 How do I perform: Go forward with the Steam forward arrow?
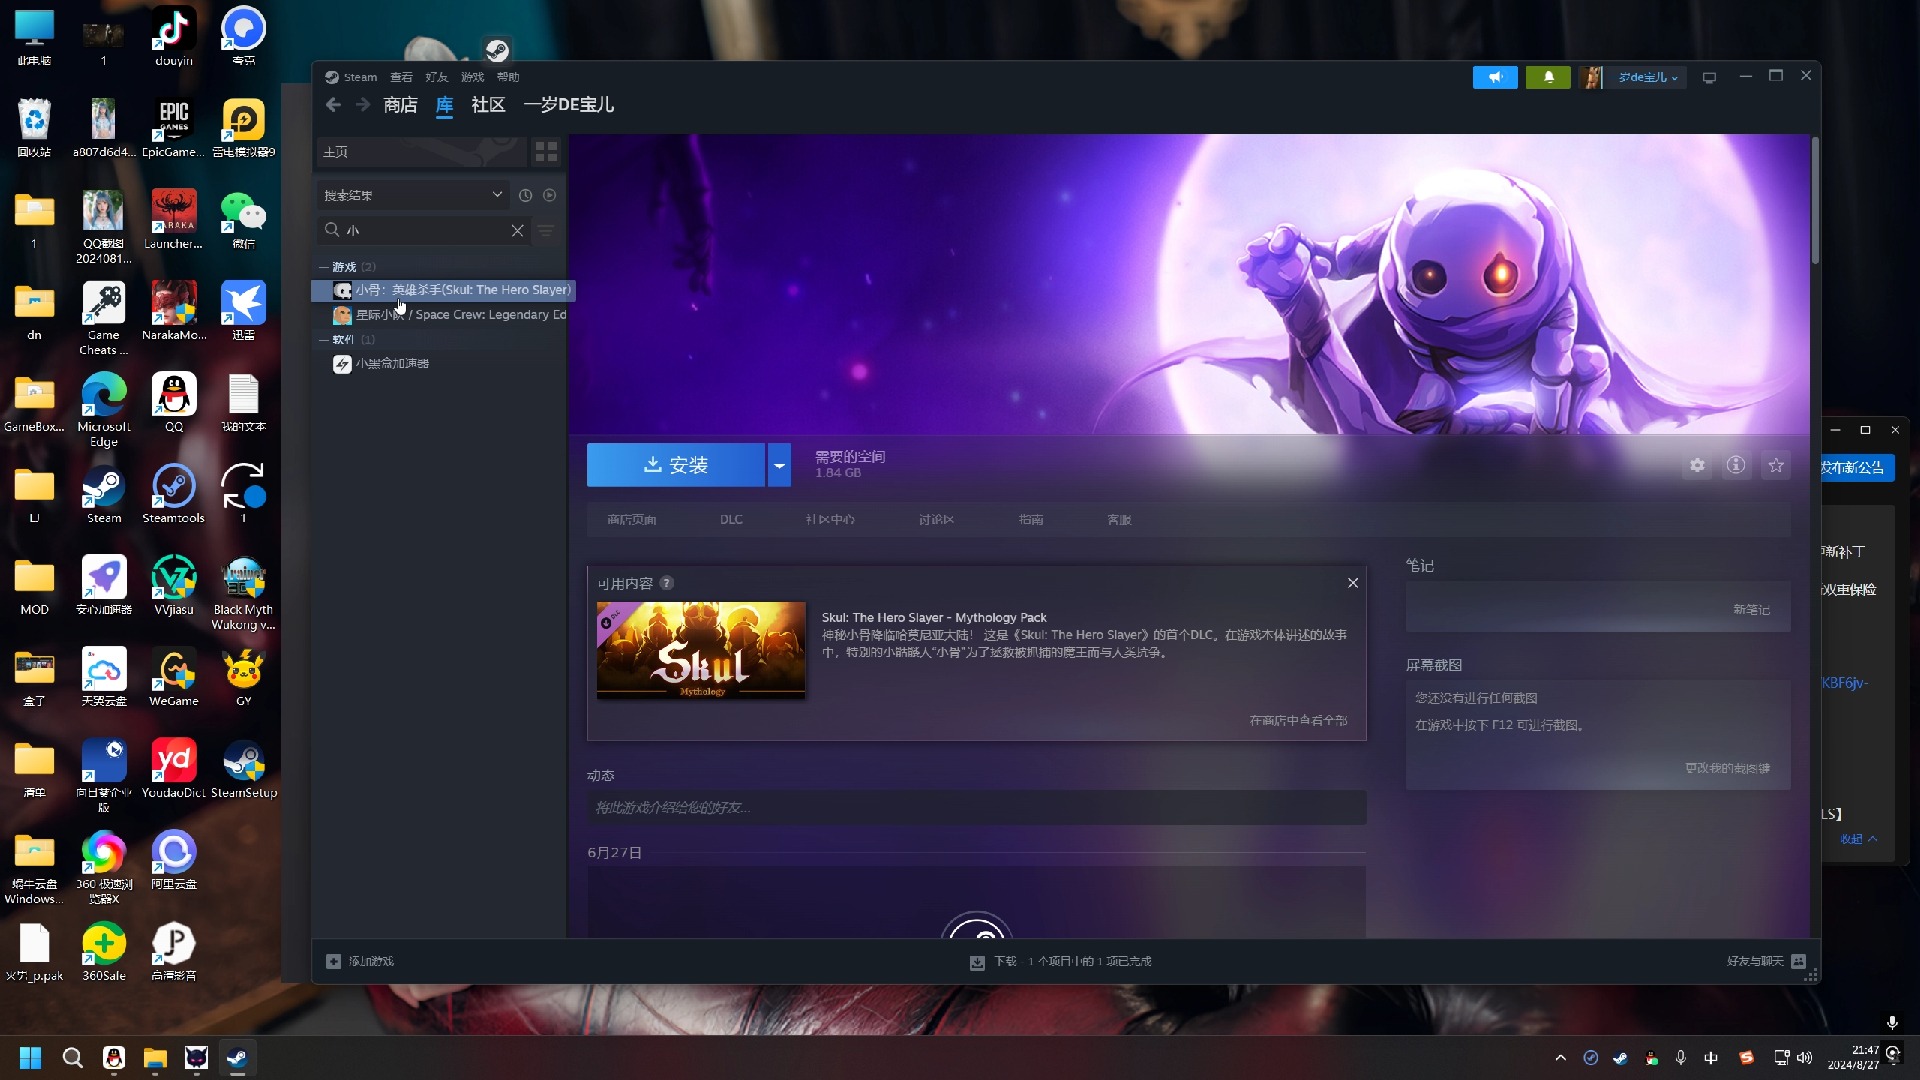click(363, 105)
